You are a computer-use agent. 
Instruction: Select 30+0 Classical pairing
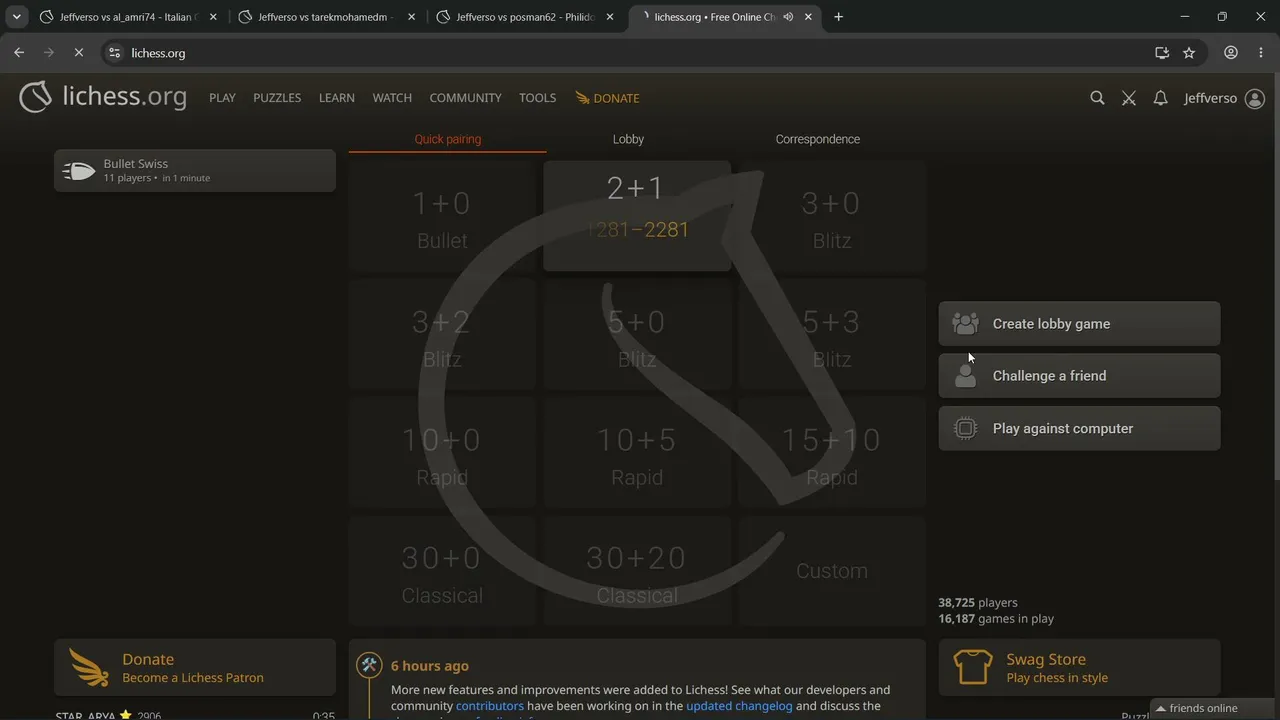coord(442,570)
